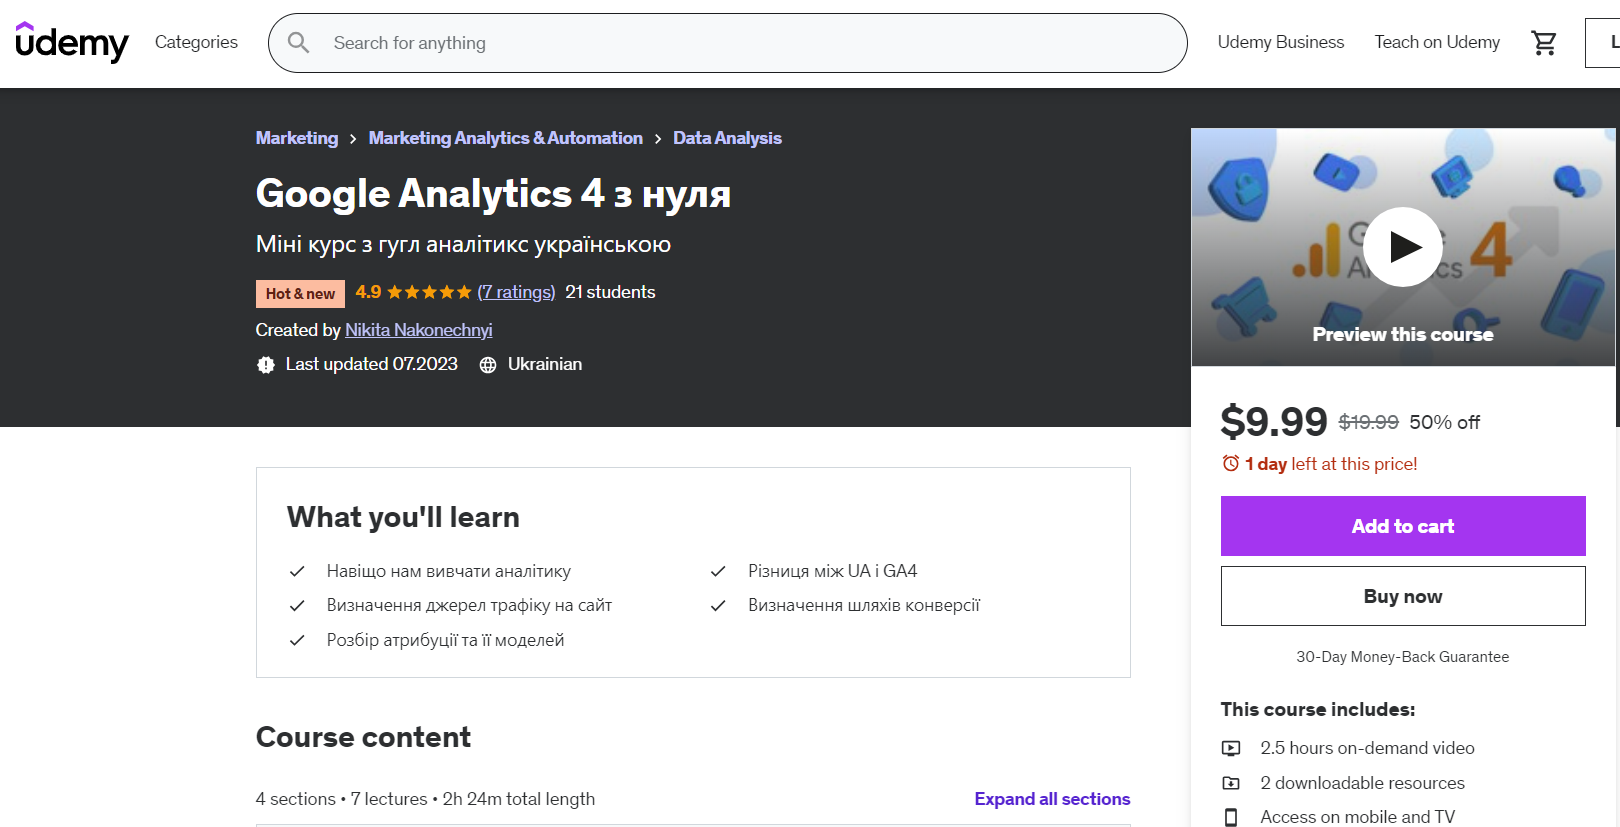Go to Data Analysis breadcrumb
This screenshot has height=827, width=1620.
point(727,138)
